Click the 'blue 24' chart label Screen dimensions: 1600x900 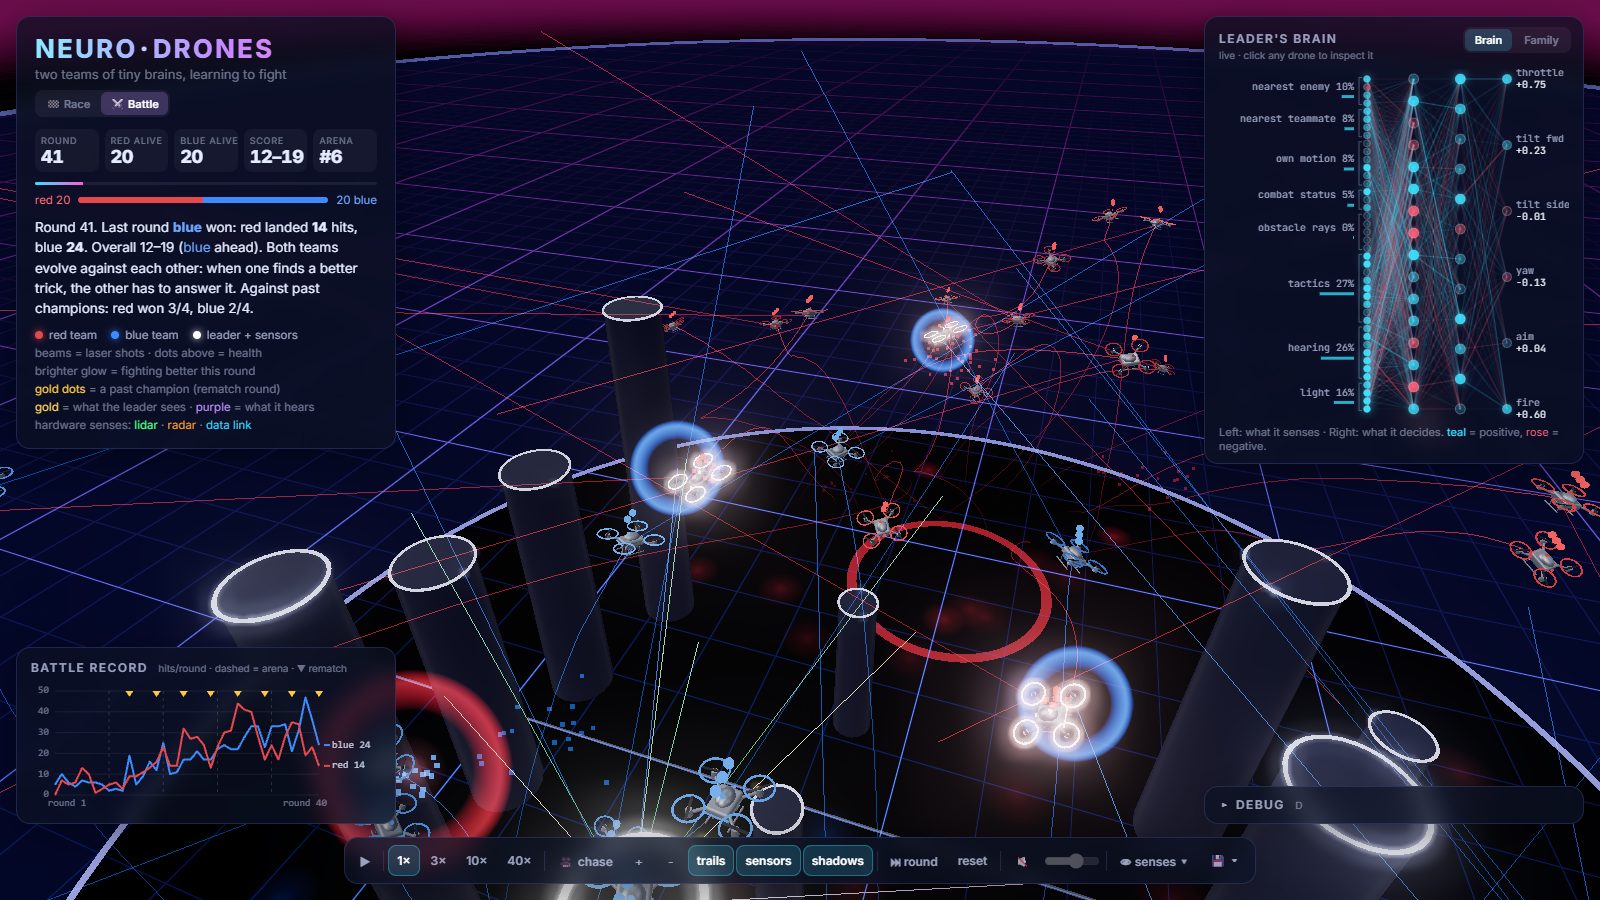[351, 745]
